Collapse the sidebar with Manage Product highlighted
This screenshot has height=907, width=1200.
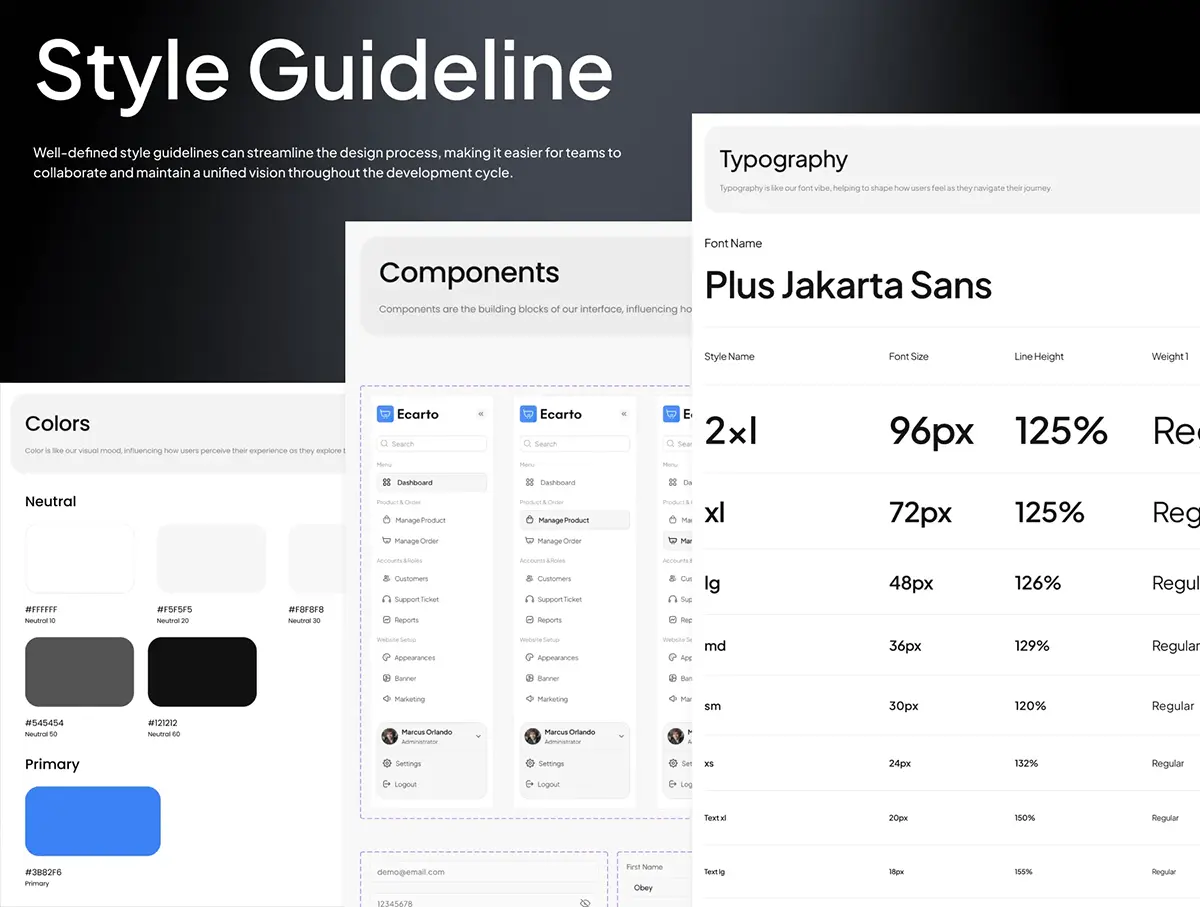624,414
